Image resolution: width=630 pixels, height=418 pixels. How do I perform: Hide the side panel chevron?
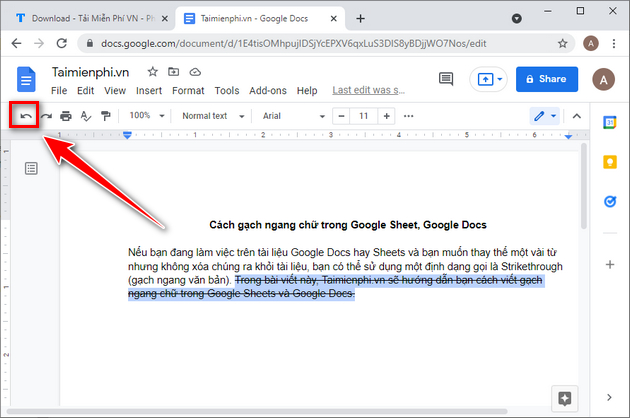[x=609, y=397]
